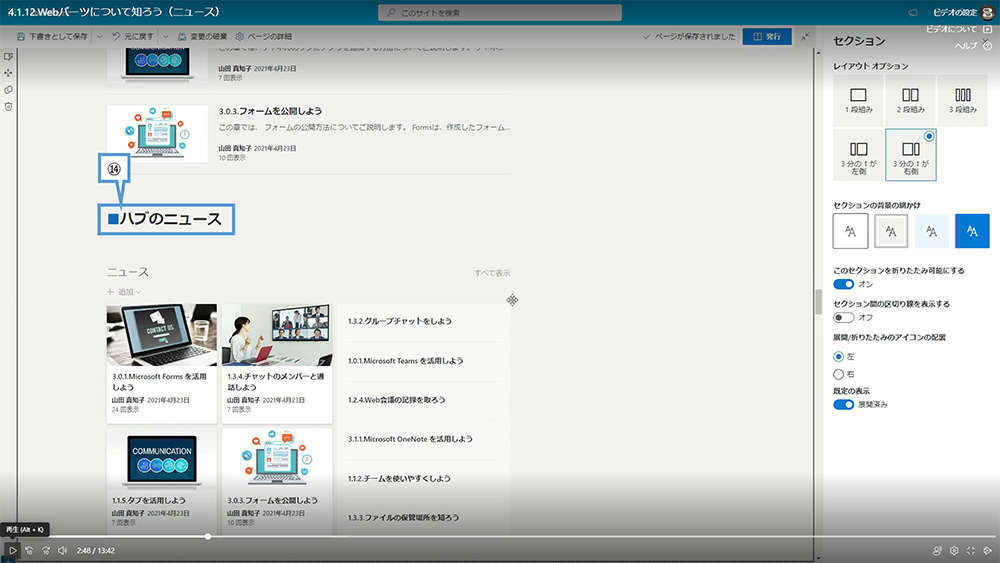The image size is (1000, 563).
Task: Open 1.3.3.ファイルの保管場所を知ろう item
Action: [403, 518]
